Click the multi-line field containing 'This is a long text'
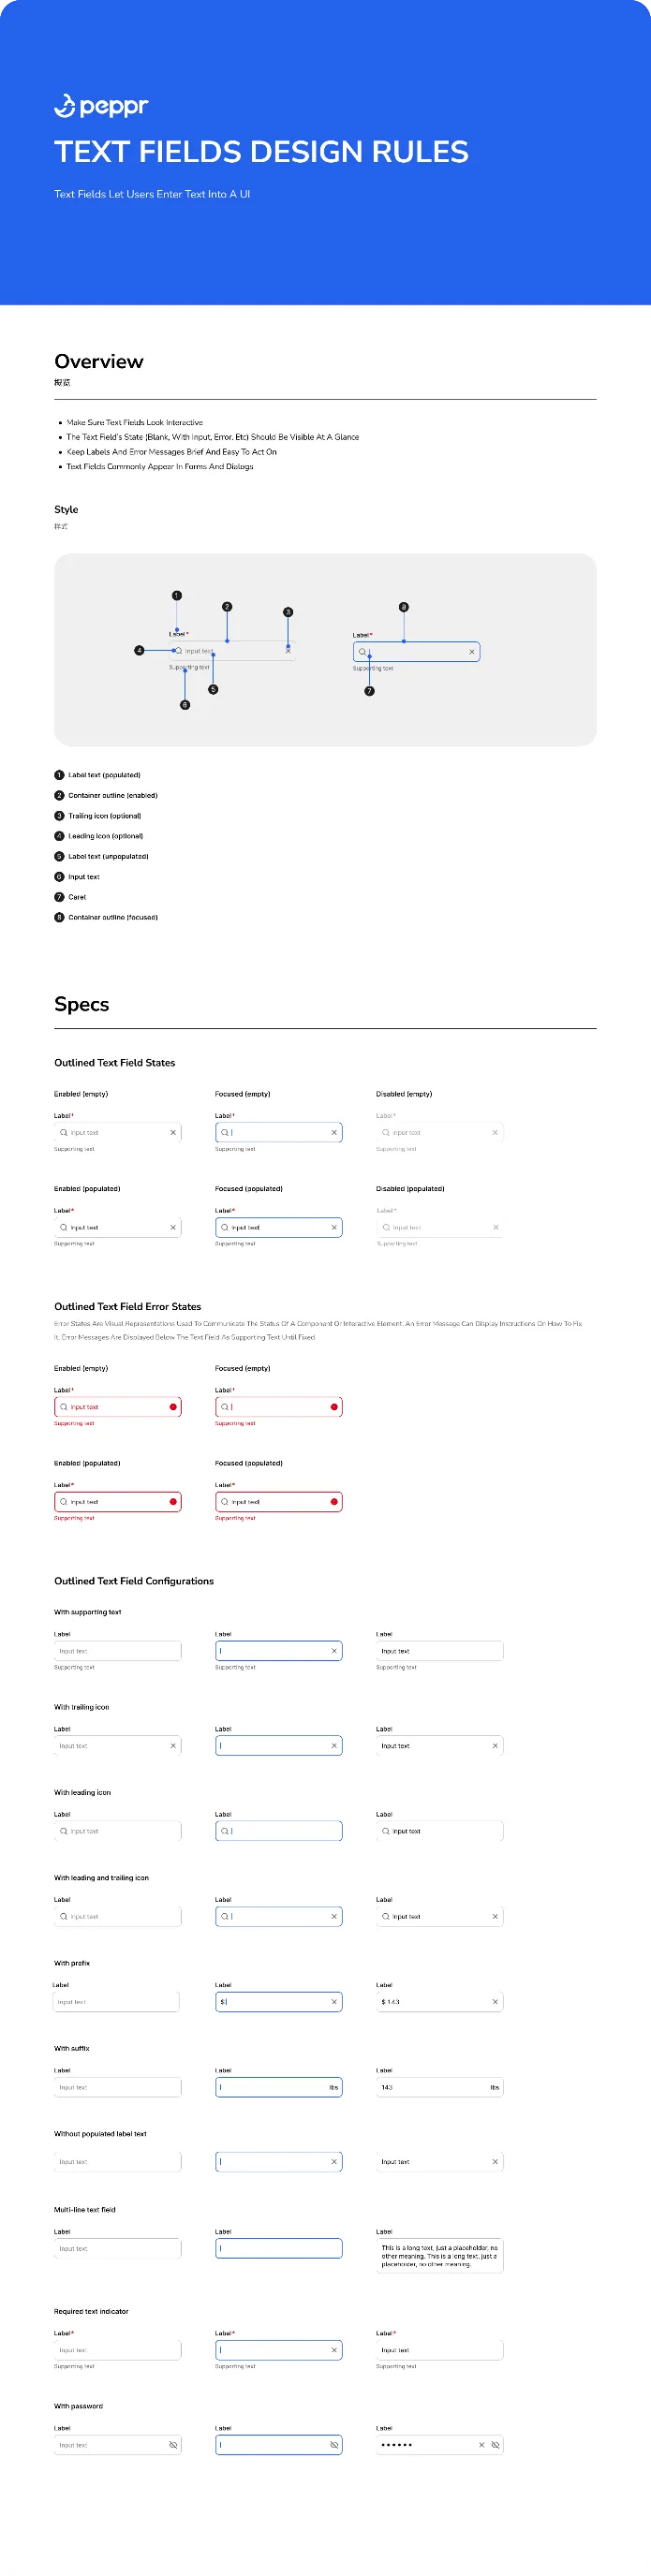This screenshot has height=2576, width=651. [439, 2256]
